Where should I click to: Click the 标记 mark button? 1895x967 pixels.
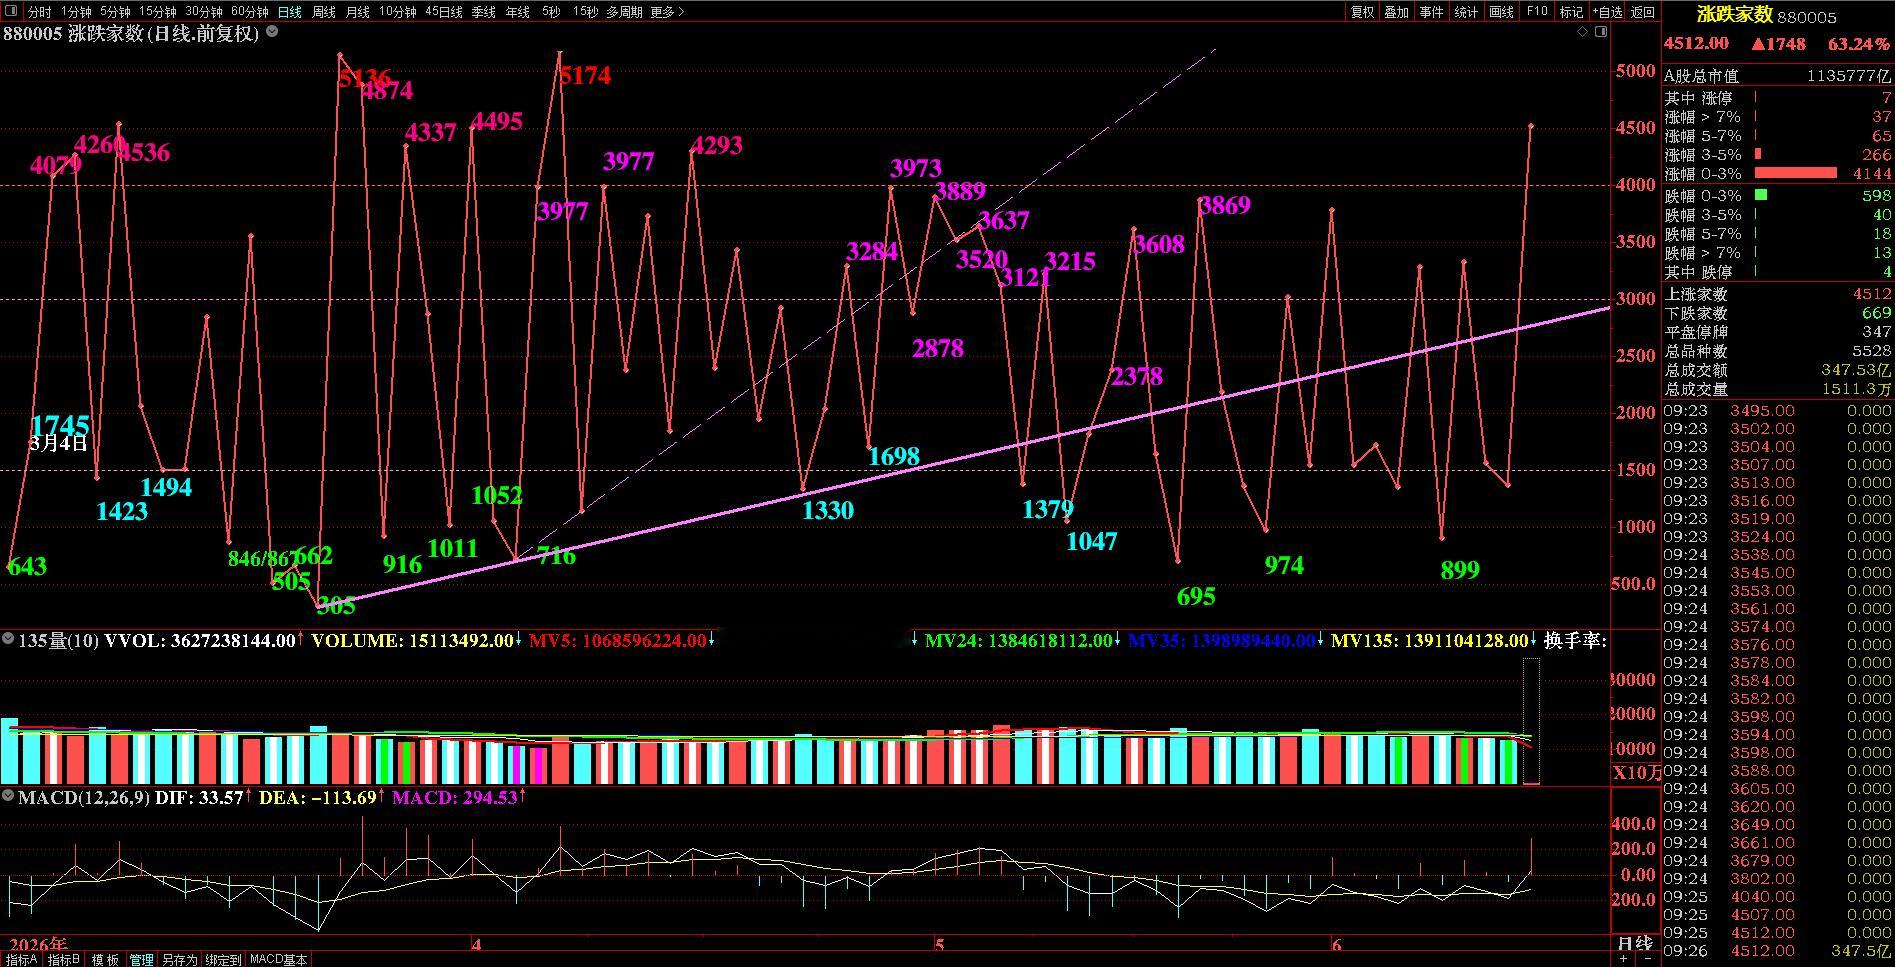tap(1572, 12)
